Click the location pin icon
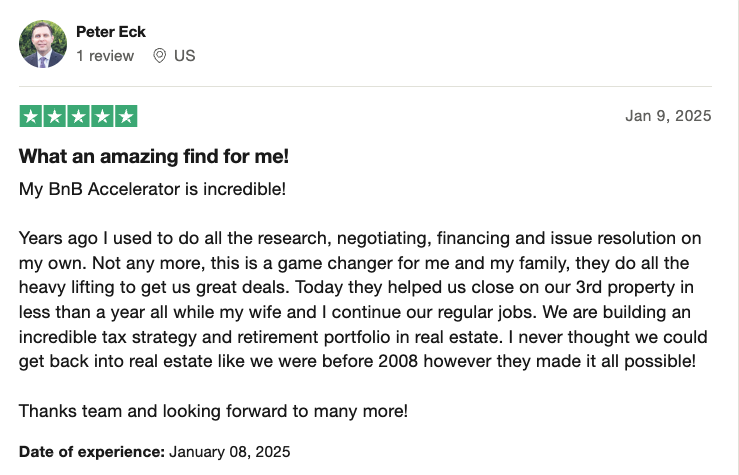The image size is (739, 475). (159, 56)
